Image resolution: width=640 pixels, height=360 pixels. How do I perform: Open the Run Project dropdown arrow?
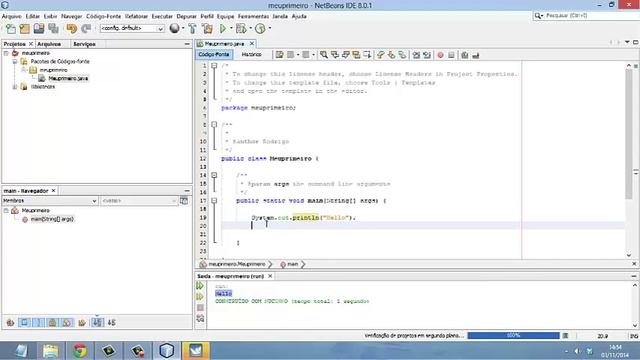click(x=231, y=28)
